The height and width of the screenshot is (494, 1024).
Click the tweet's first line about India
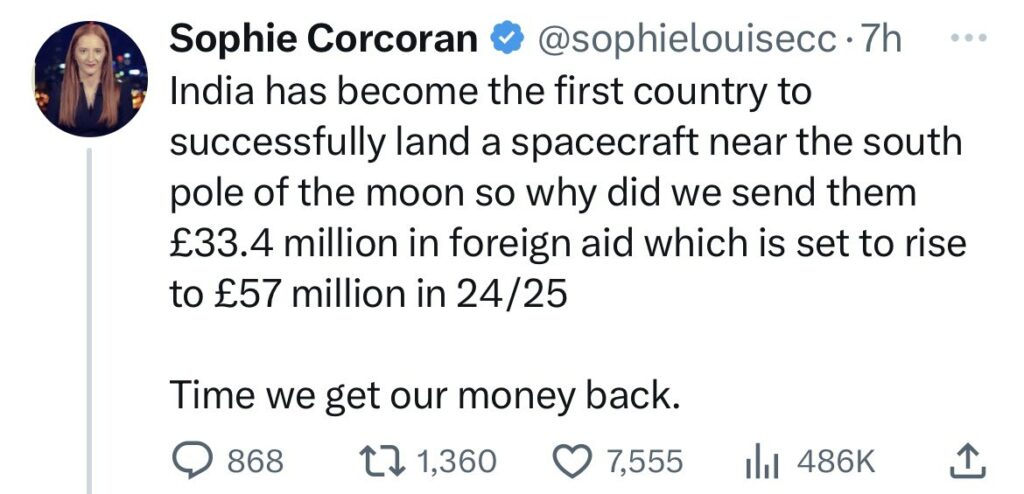(490, 92)
